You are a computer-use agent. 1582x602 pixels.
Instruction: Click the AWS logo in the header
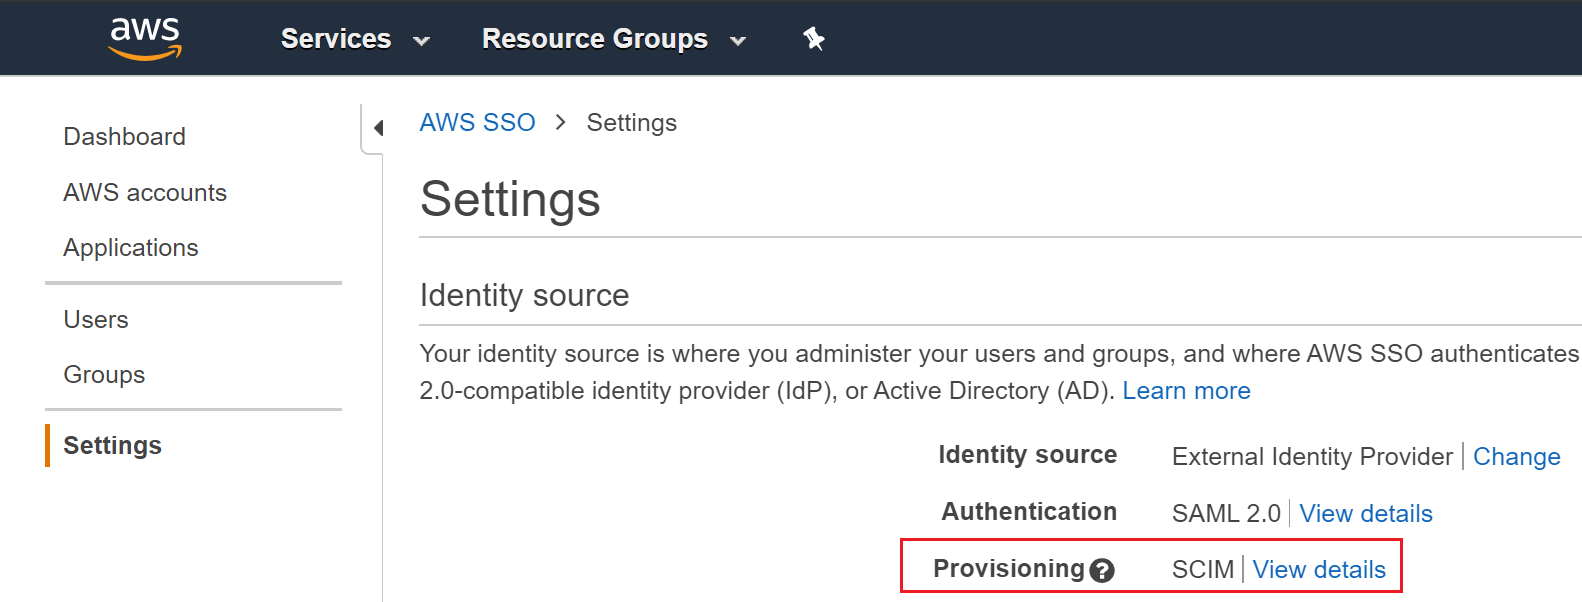145,38
